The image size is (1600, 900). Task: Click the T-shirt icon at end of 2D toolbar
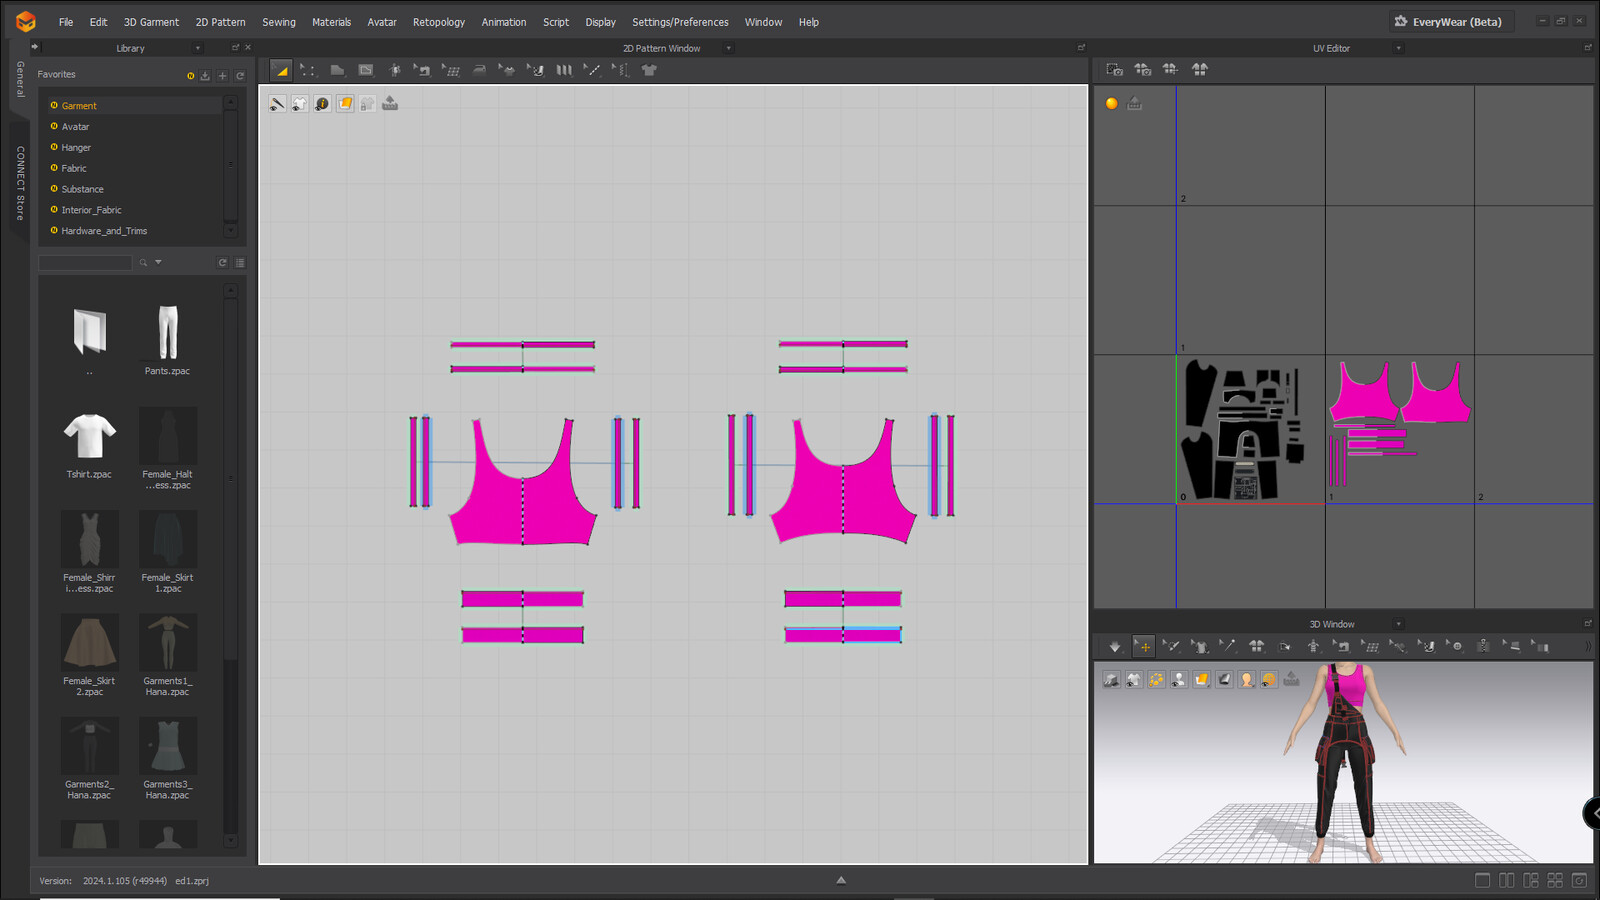pos(649,70)
